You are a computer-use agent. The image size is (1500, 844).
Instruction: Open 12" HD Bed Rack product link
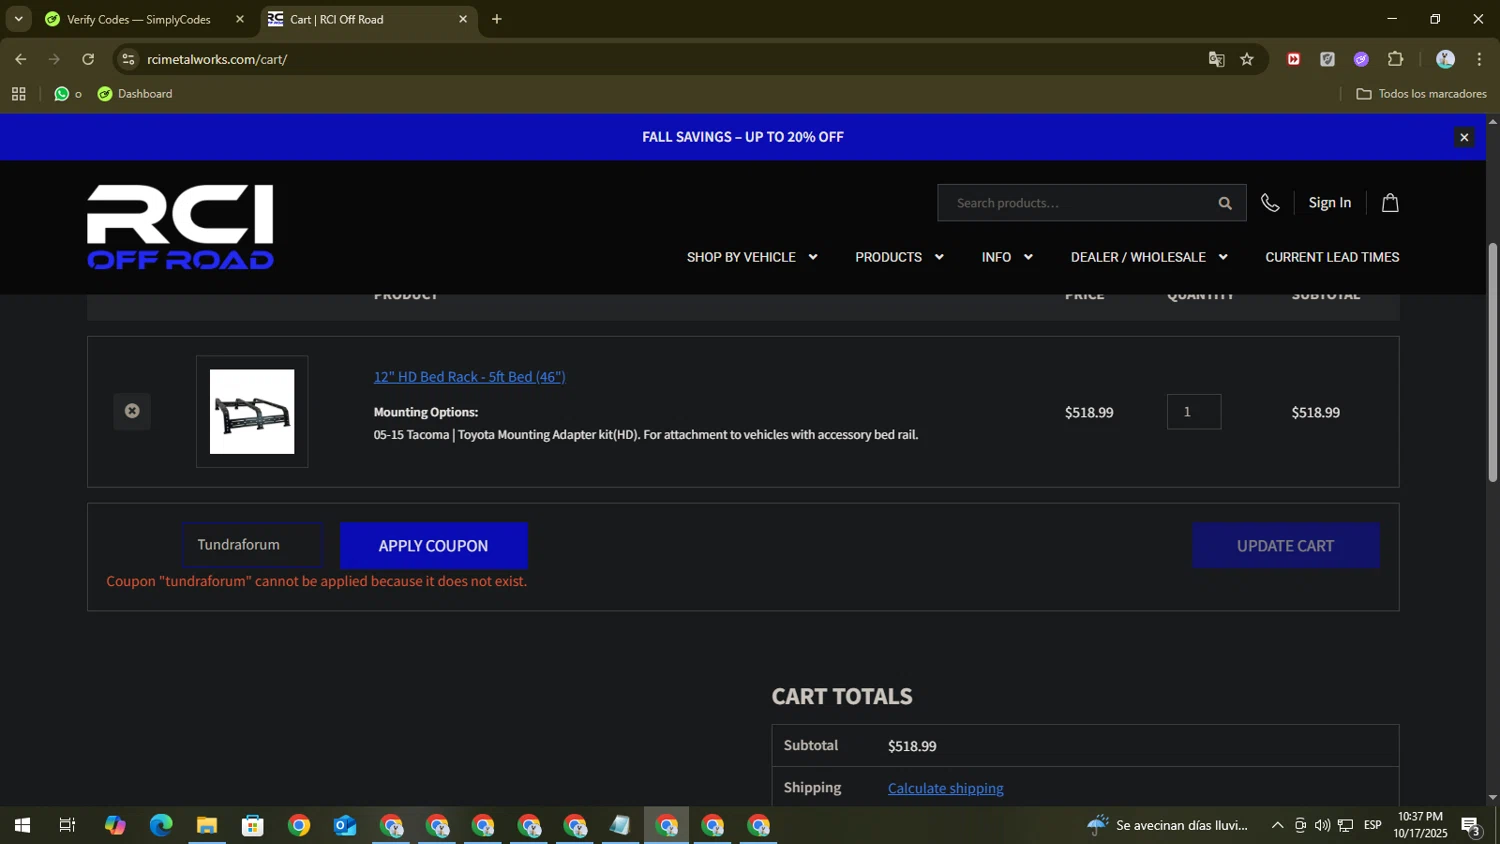coord(469,377)
